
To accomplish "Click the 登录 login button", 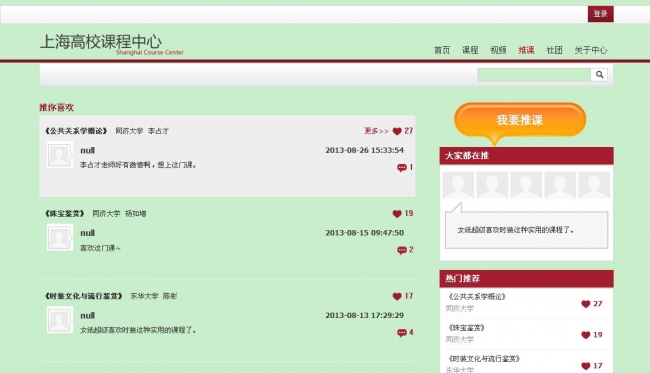I will [x=600, y=14].
